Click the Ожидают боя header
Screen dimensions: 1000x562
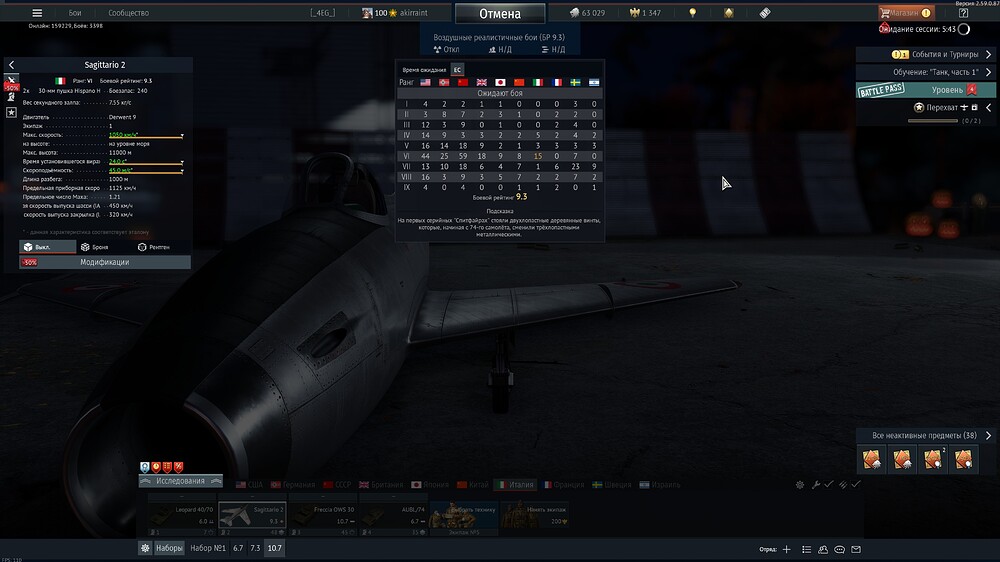point(499,93)
